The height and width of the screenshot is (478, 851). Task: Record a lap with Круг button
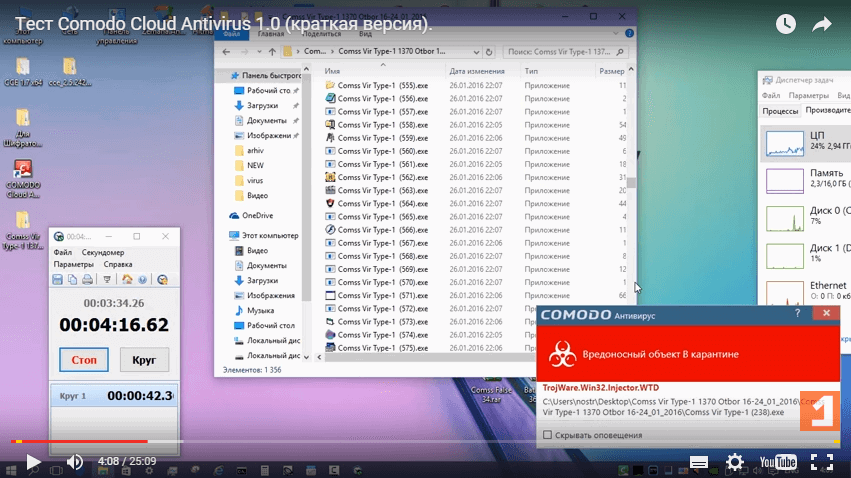pos(144,360)
